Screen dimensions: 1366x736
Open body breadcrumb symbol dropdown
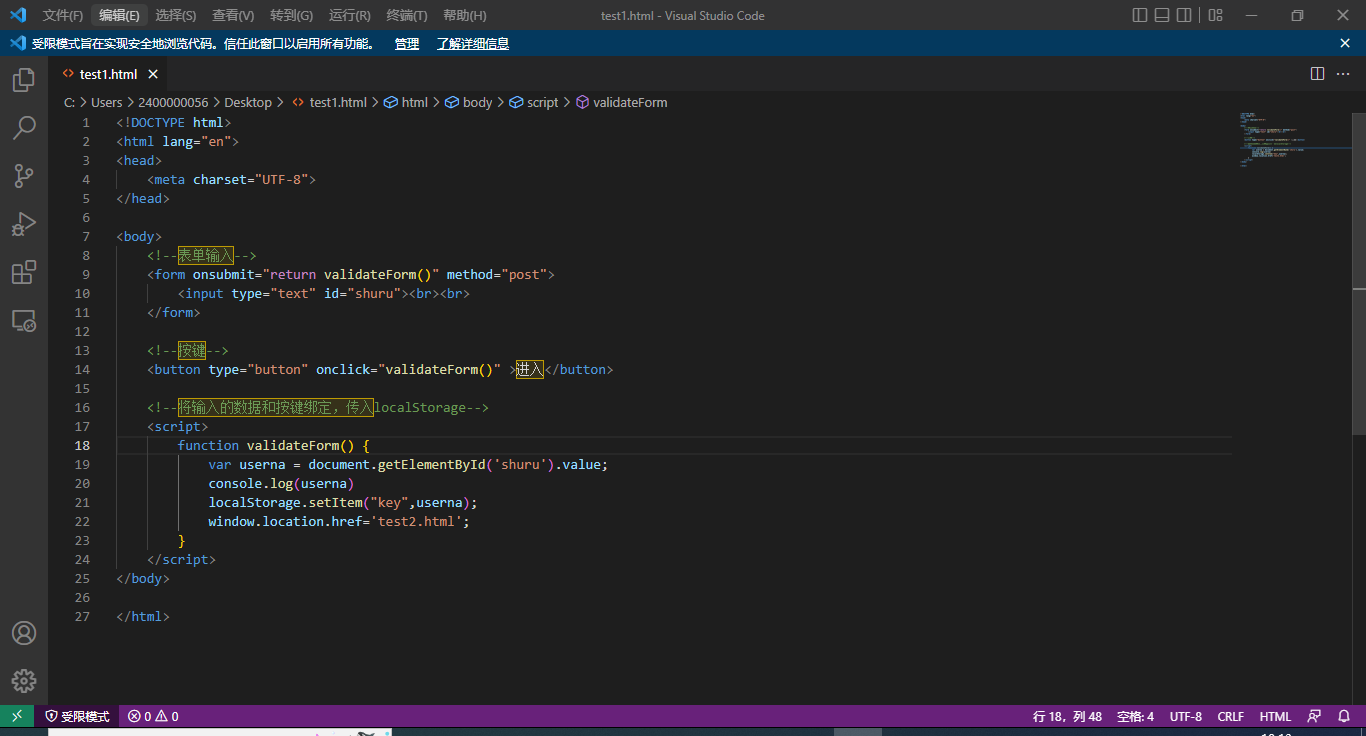pyautogui.click(x=468, y=102)
